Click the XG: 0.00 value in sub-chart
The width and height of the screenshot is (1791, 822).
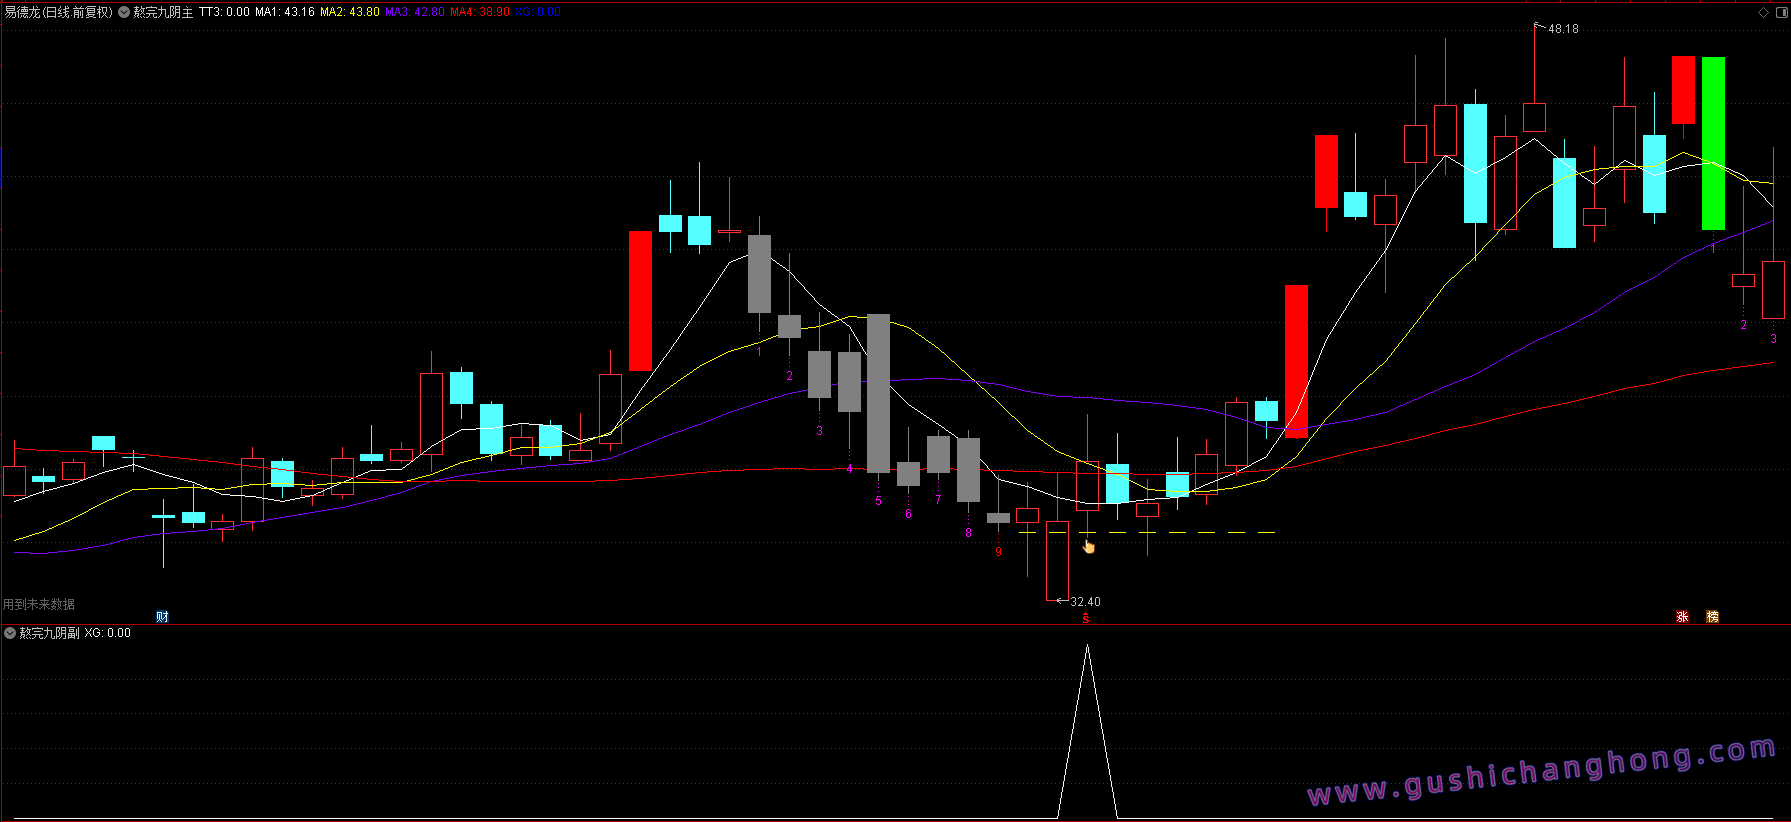click(108, 633)
